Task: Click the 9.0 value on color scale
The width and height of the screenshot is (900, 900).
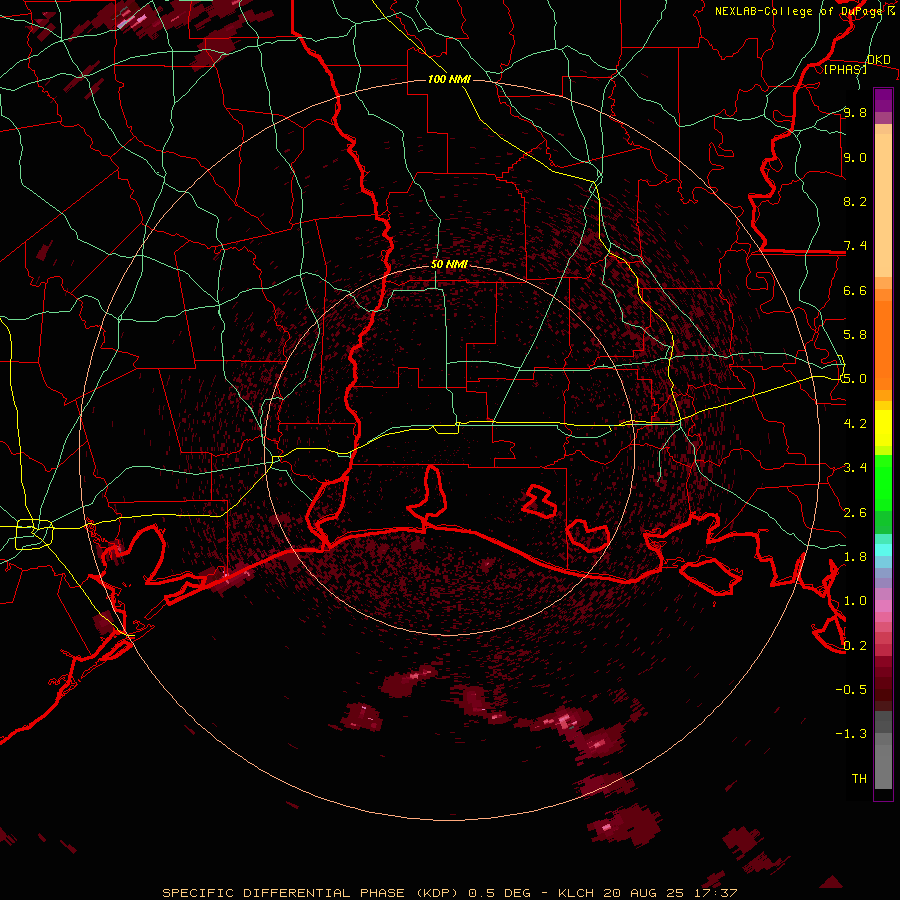Action: coord(855,157)
